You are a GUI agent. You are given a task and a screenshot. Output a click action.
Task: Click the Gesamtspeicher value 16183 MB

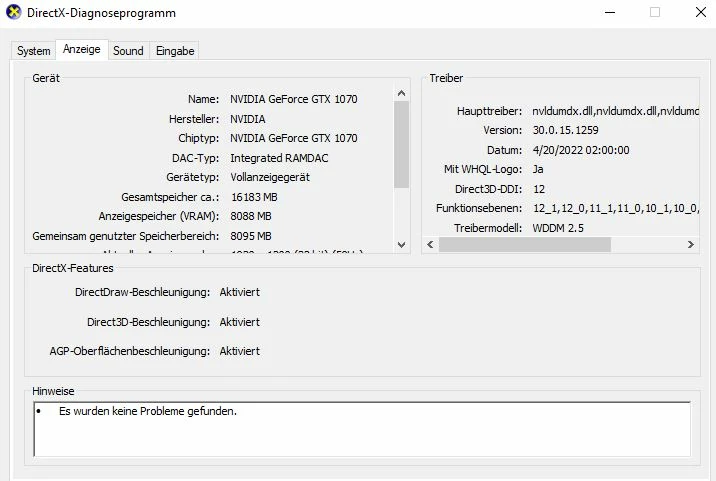pyautogui.click(x=254, y=197)
